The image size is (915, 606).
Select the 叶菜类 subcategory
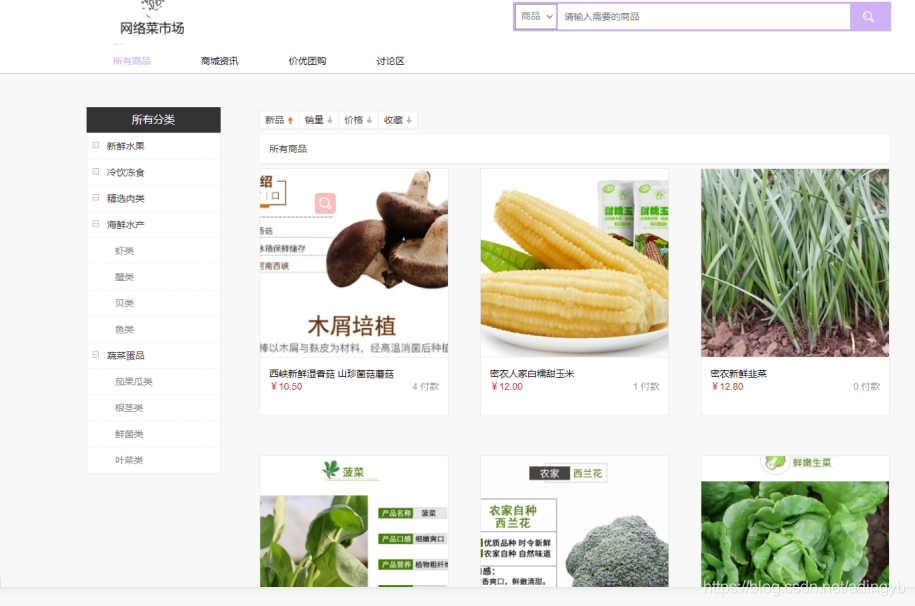[129, 460]
